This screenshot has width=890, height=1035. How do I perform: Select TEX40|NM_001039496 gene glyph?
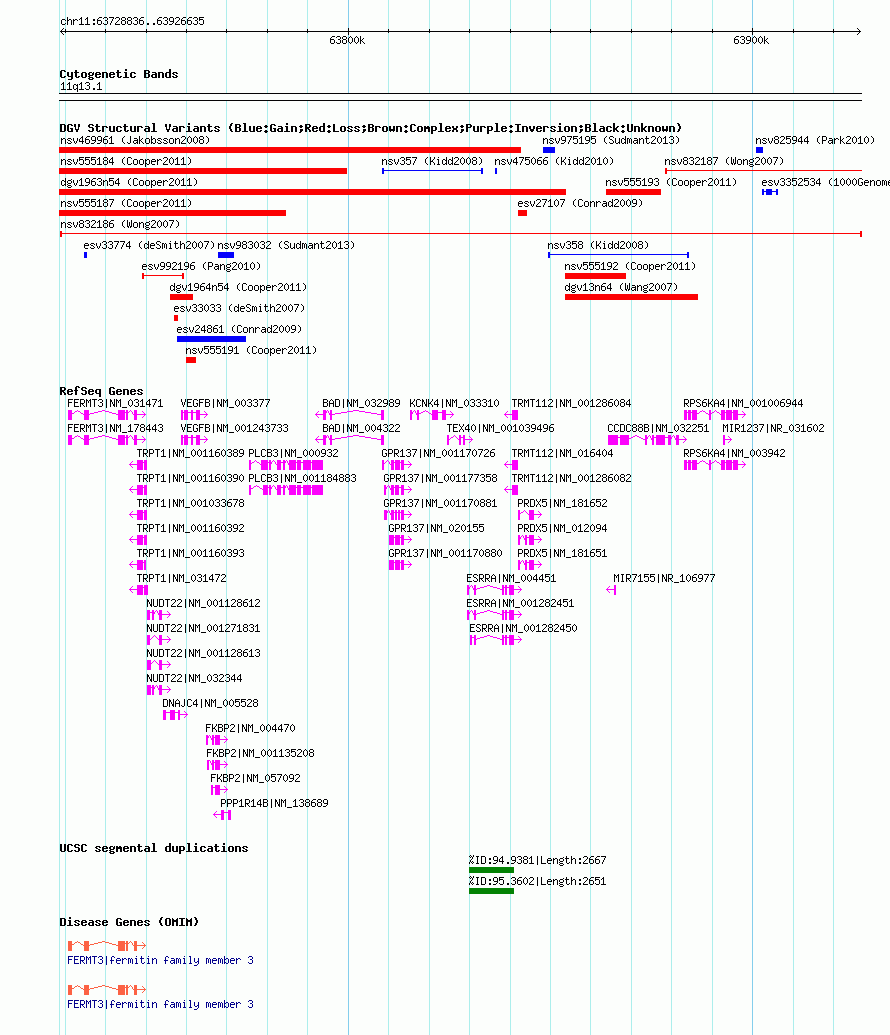coord(460,440)
